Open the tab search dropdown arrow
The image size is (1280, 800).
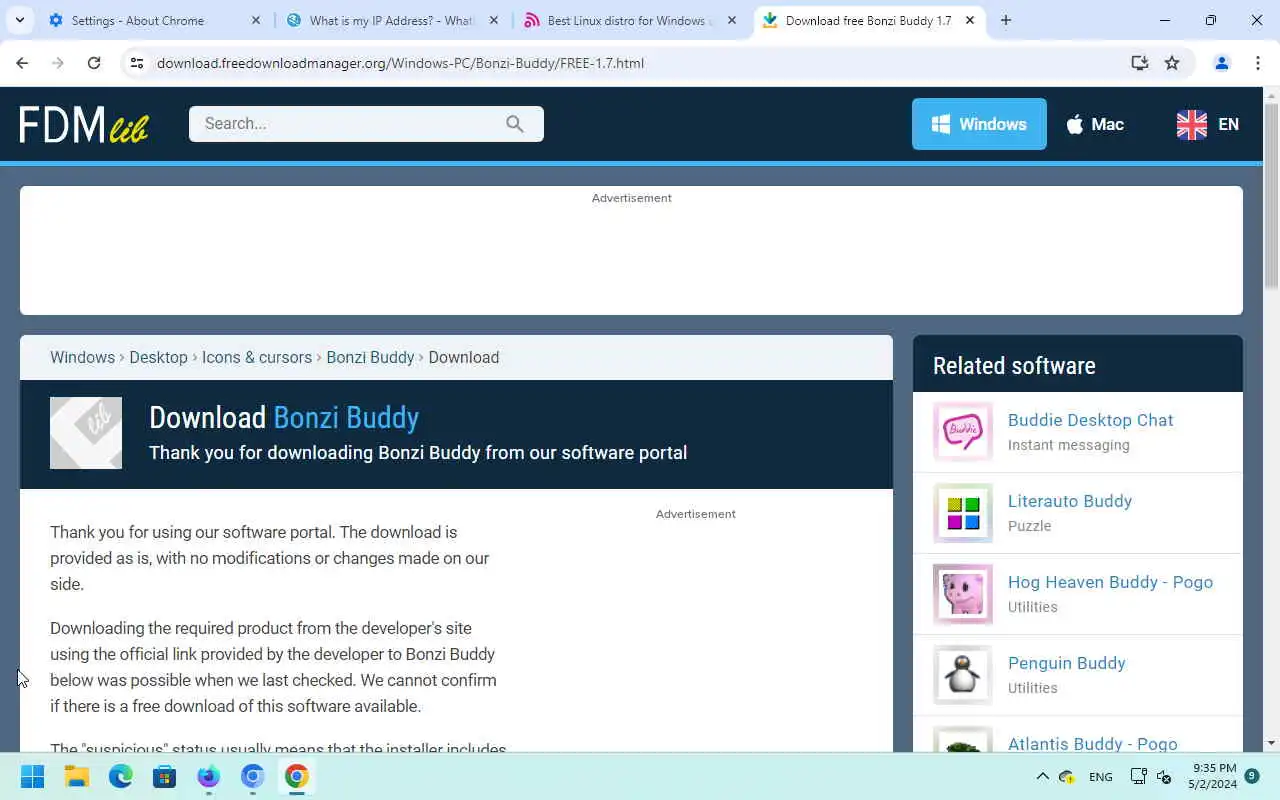click(19, 20)
